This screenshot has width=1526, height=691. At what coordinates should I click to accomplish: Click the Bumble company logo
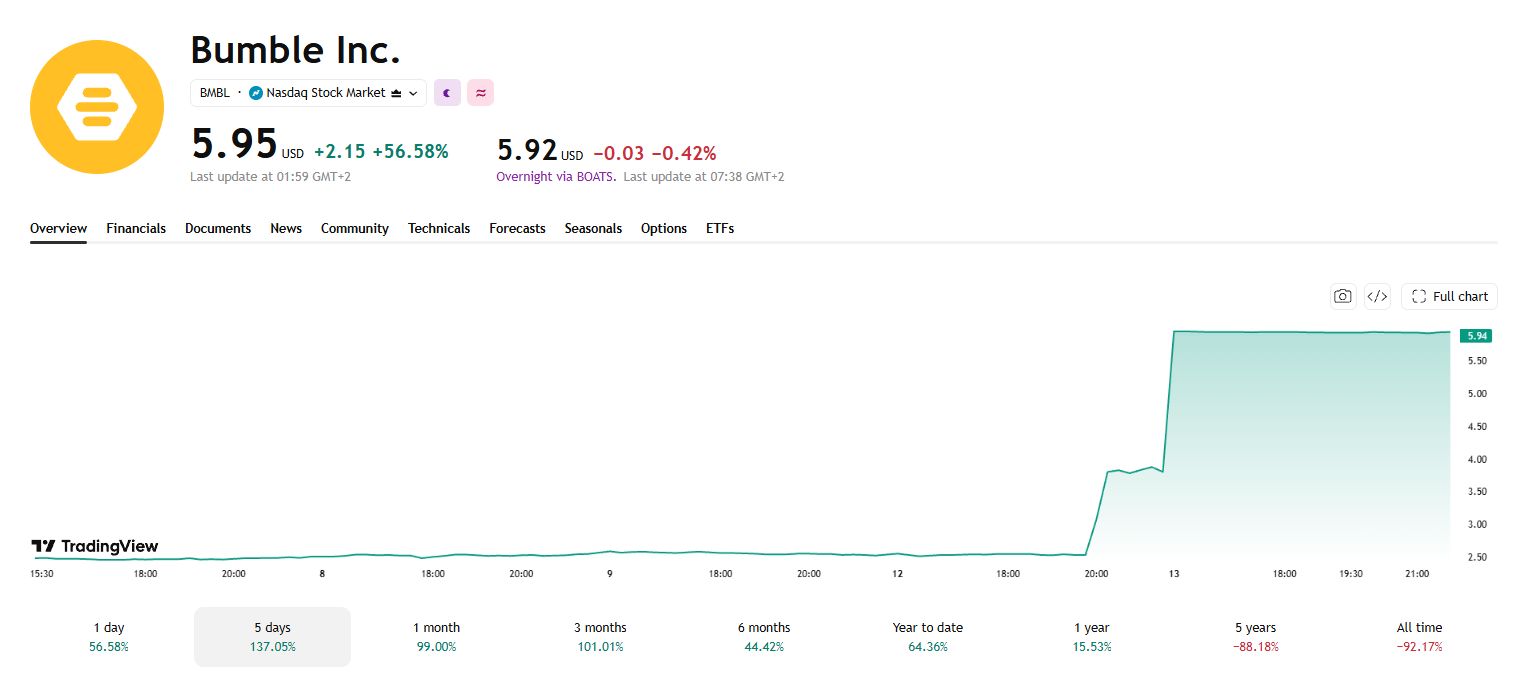click(97, 107)
